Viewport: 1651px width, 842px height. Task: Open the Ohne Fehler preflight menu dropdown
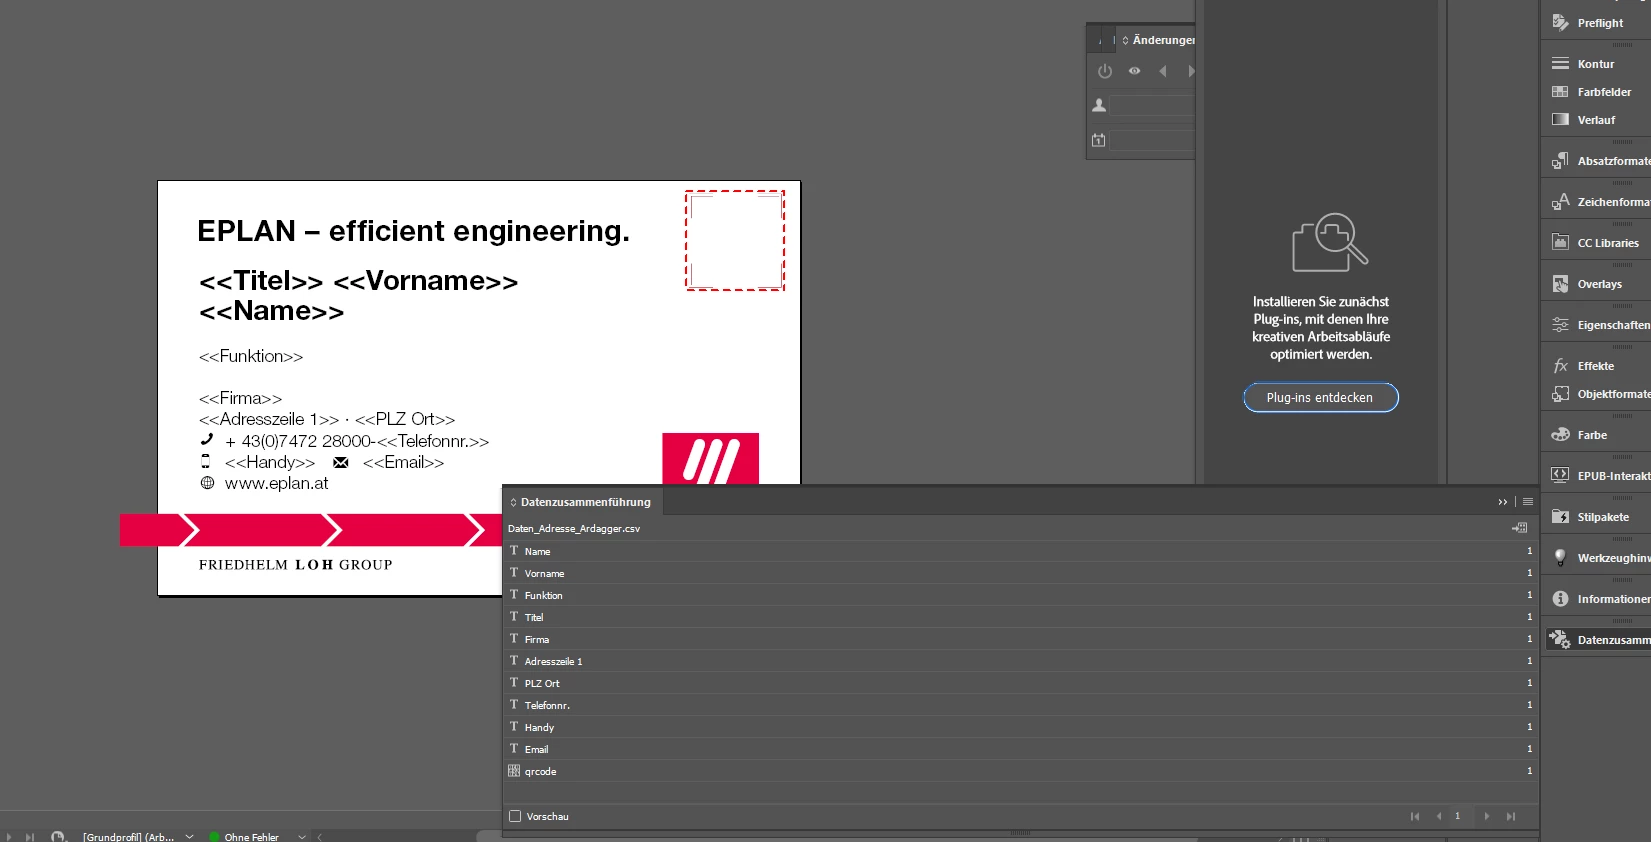tap(302, 836)
